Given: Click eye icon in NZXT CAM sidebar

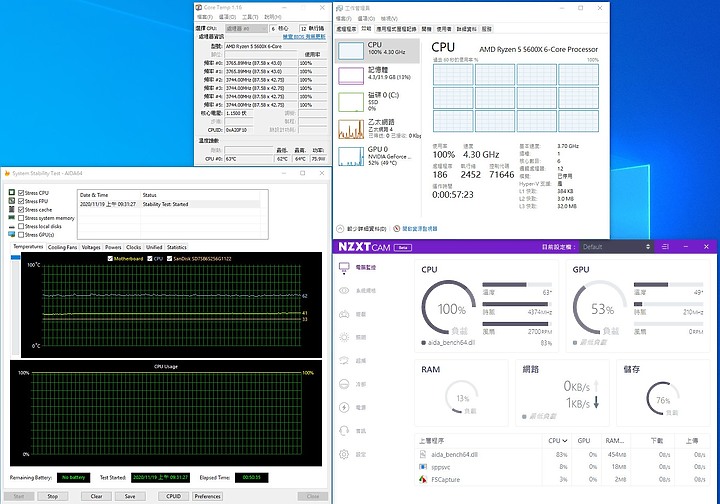Looking at the screenshot, I should pos(344,290).
